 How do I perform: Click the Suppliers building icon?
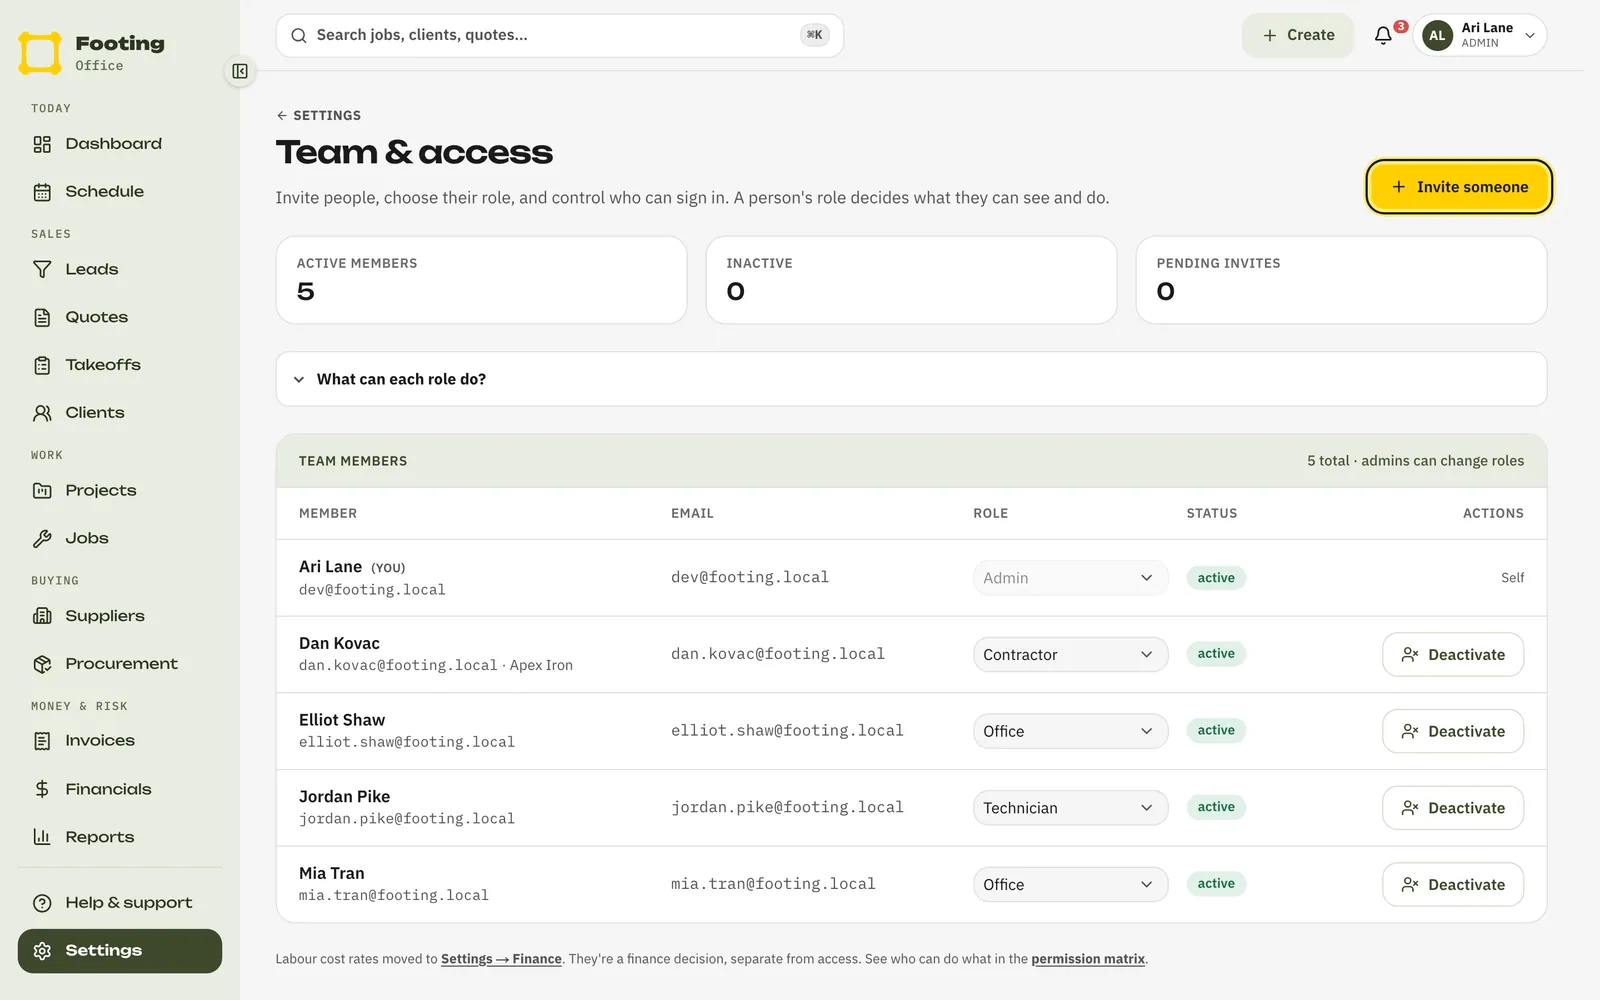(42, 616)
